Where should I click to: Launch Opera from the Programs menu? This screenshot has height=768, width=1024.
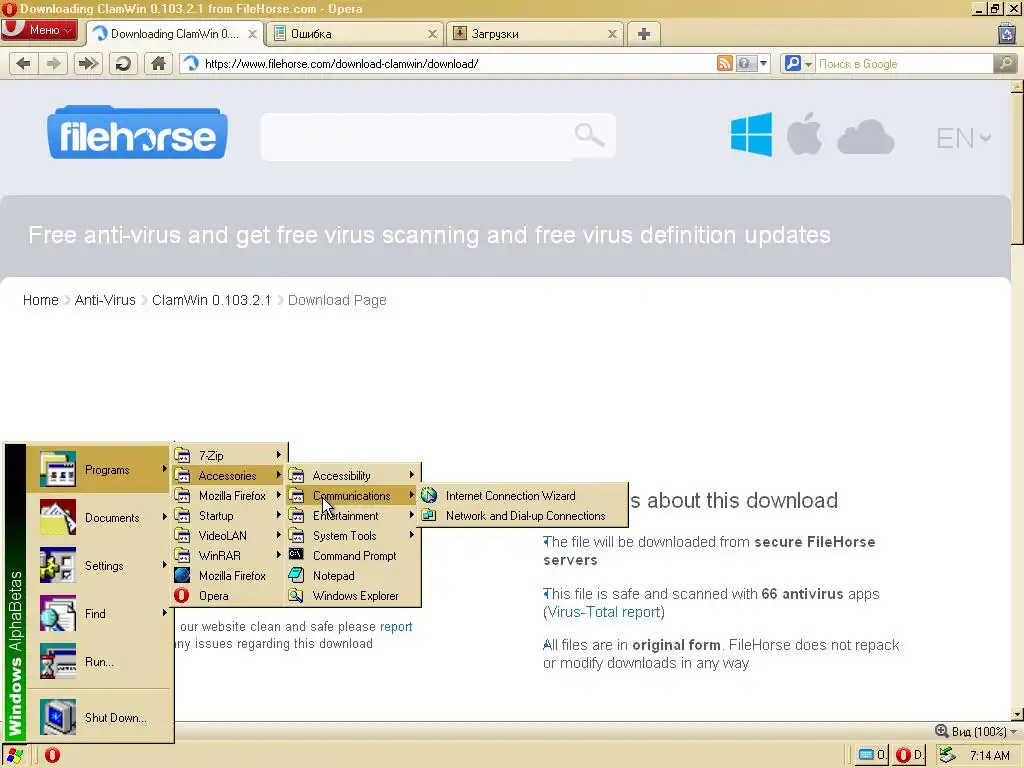tap(229, 596)
